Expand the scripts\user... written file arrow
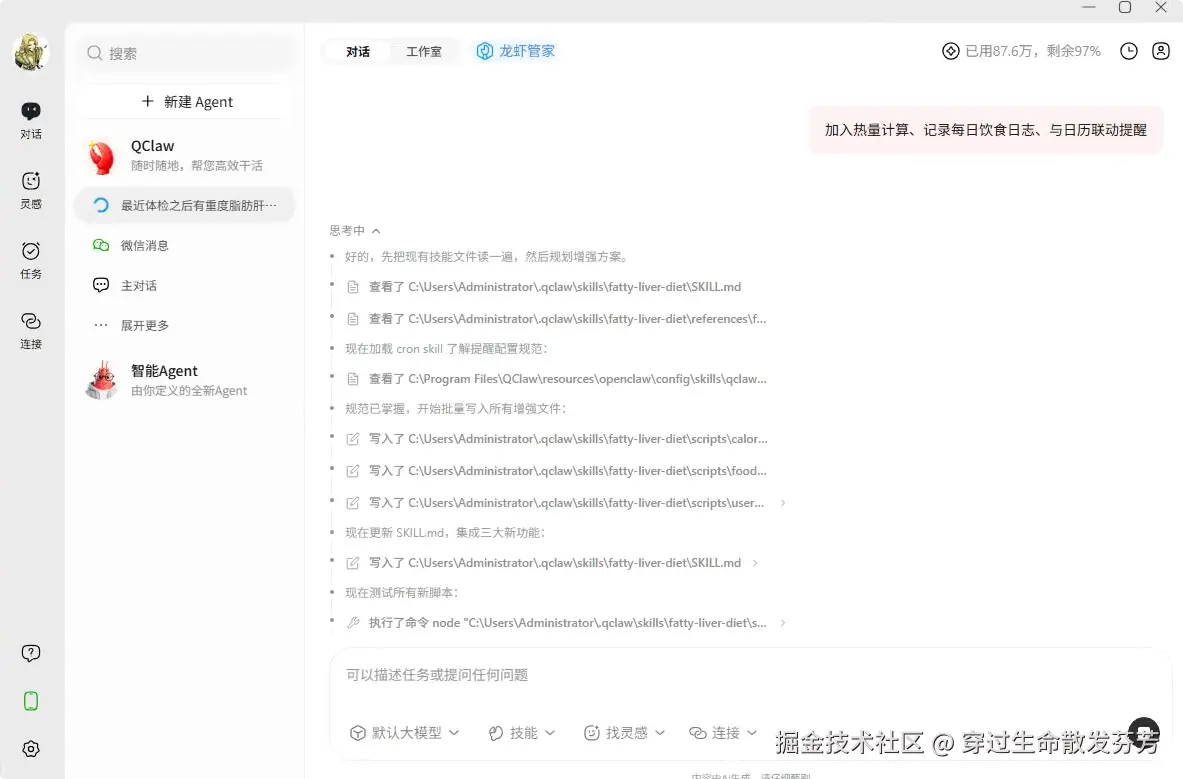This screenshot has width=1183, height=779. [x=783, y=503]
